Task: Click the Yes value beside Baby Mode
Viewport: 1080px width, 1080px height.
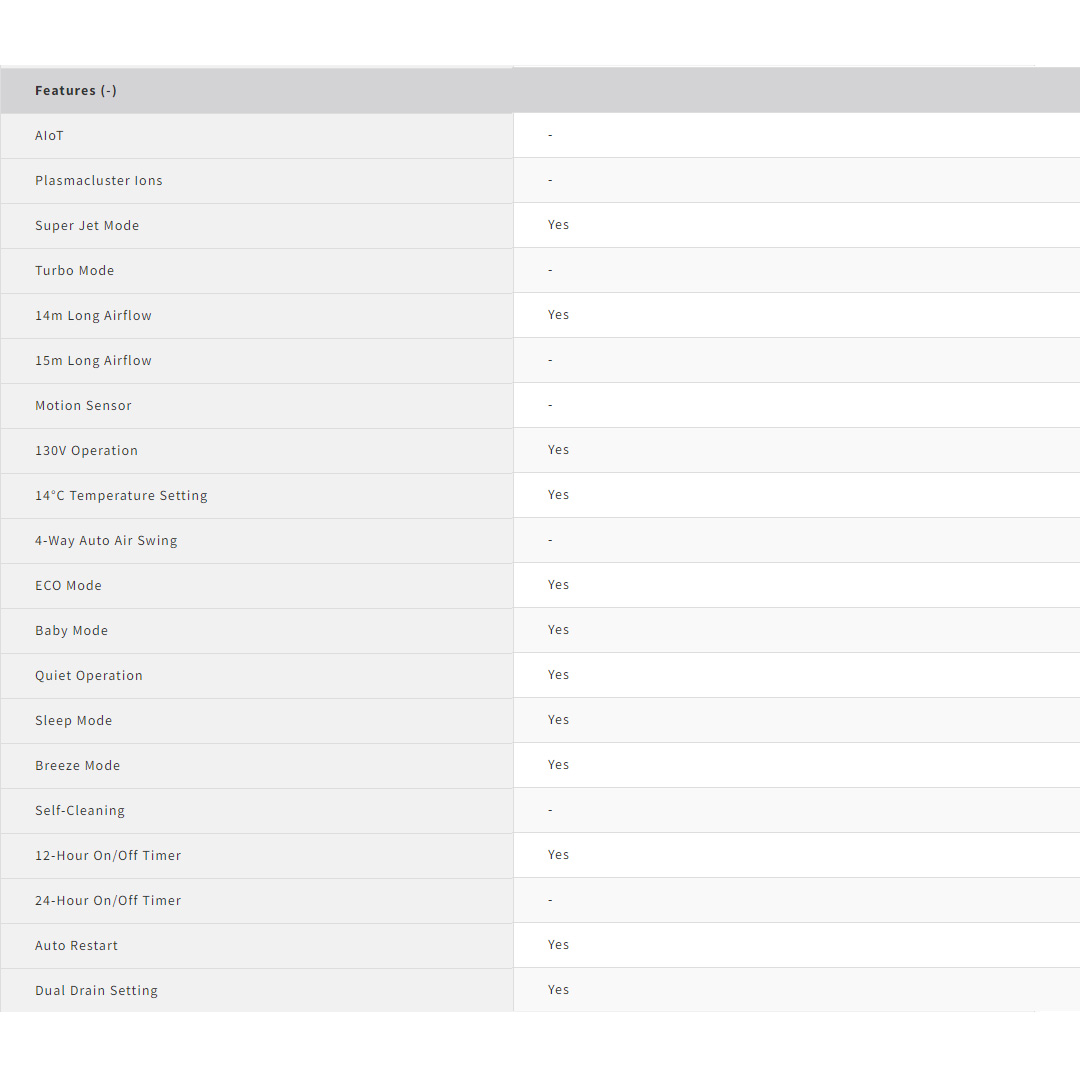Action: tap(558, 630)
